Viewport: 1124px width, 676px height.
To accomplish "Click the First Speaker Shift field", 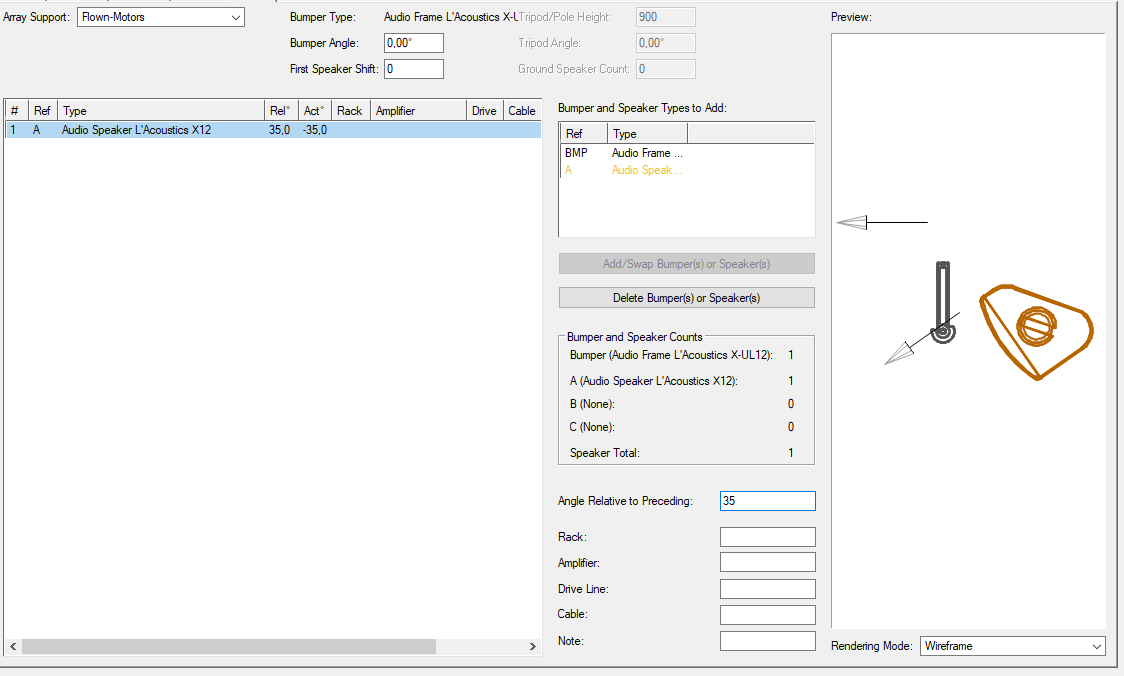I will pos(414,69).
